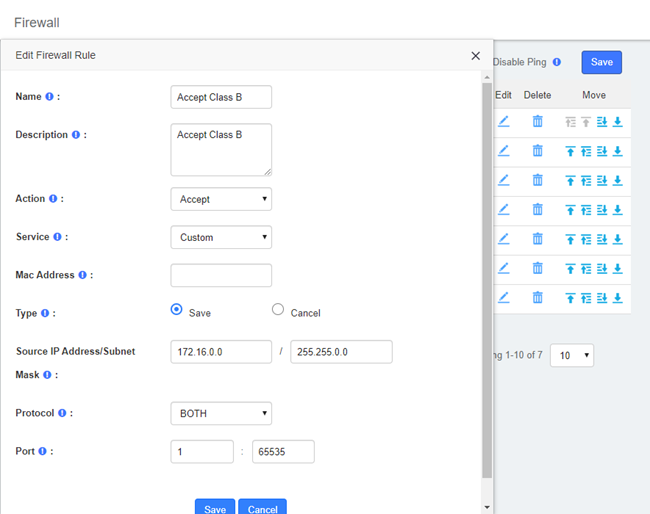The image size is (650, 514).
Task: Delete the rule in the fourth table row
Action: click(538, 210)
